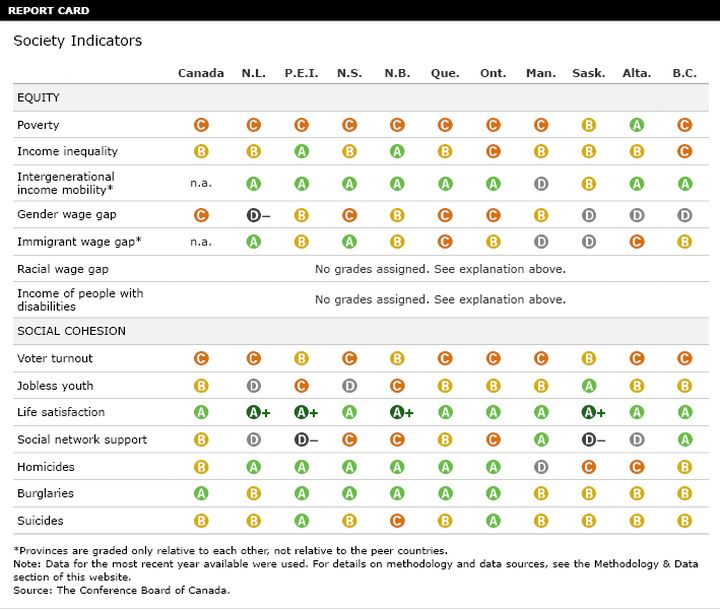The height and width of the screenshot is (611, 720).
Task: Click N.L.'s D– grade for Gender wage gap
Action: tap(258, 215)
